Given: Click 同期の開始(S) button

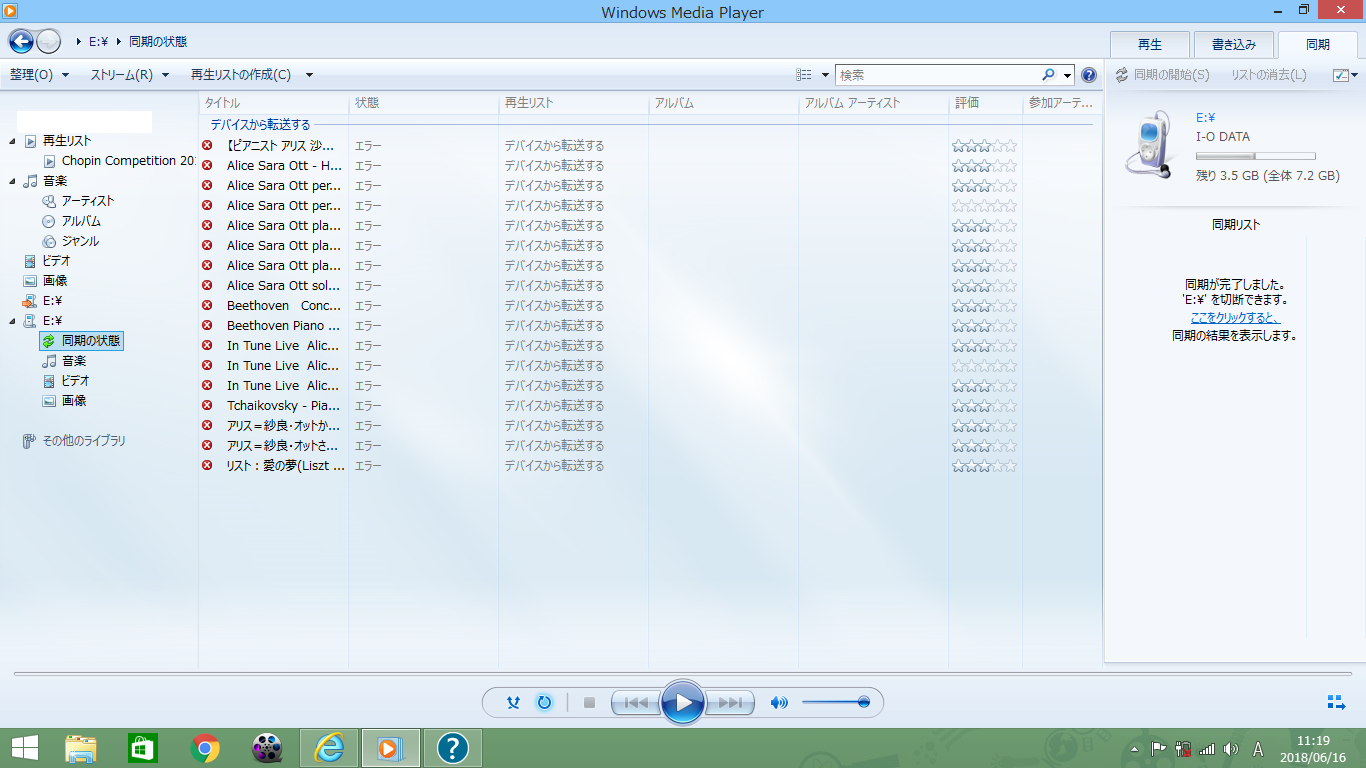Looking at the screenshot, I should (1162, 75).
